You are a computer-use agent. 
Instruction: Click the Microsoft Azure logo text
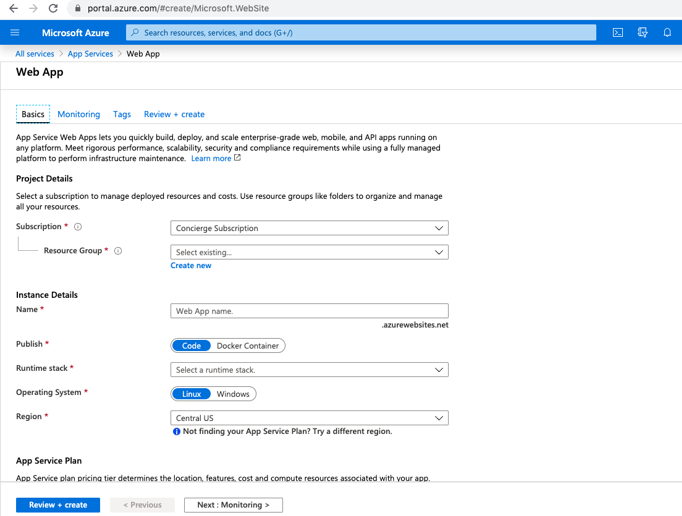click(76, 33)
